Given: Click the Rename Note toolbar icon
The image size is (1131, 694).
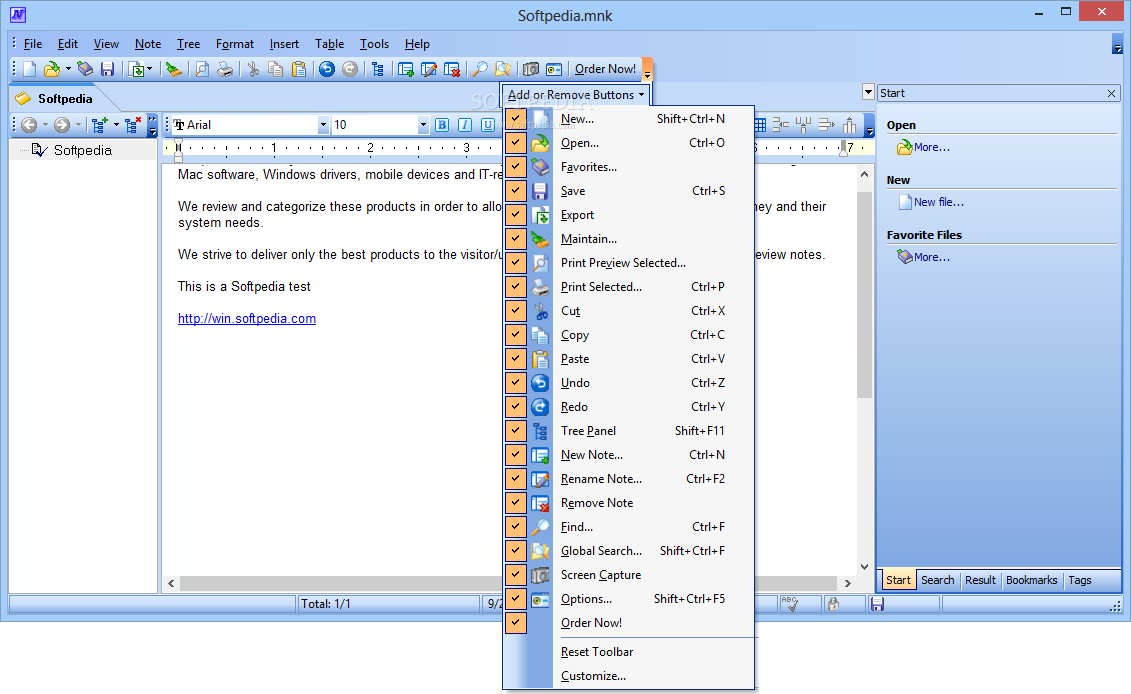Looking at the screenshot, I should click(x=429, y=69).
